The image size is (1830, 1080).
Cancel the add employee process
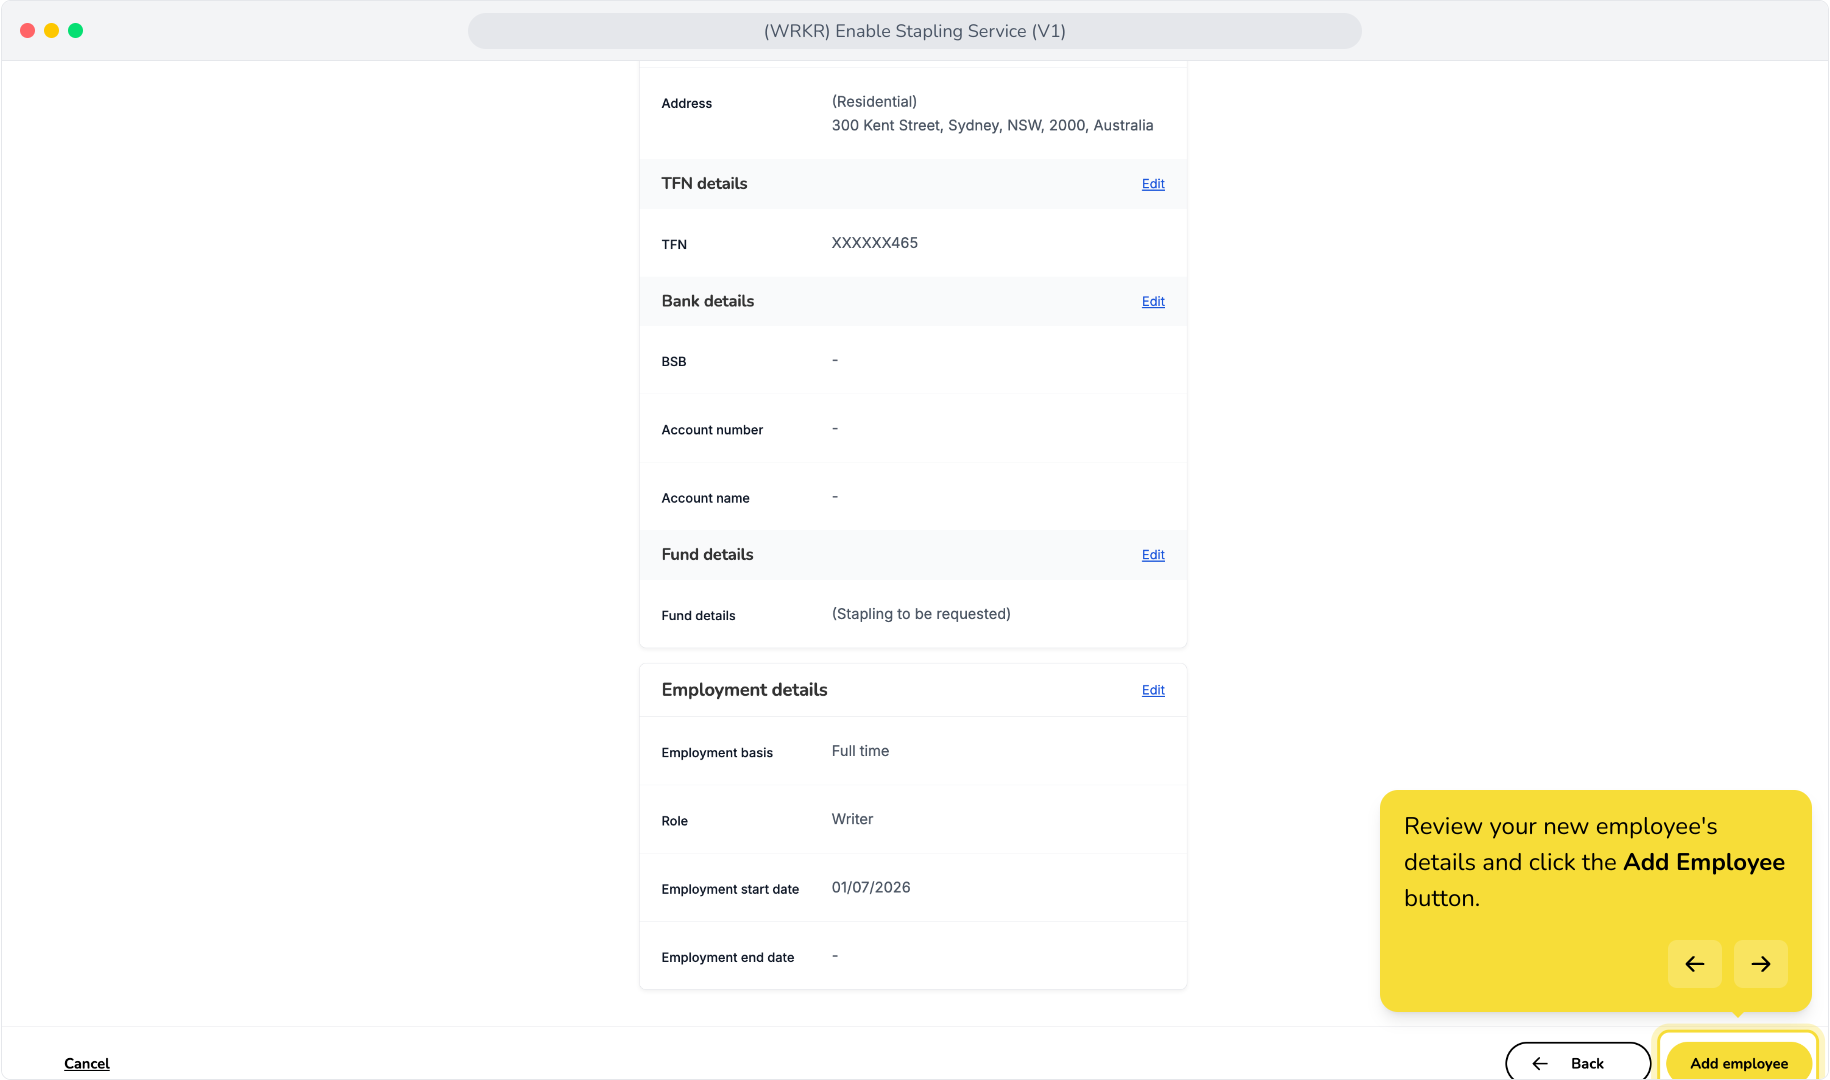(x=87, y=1063)
